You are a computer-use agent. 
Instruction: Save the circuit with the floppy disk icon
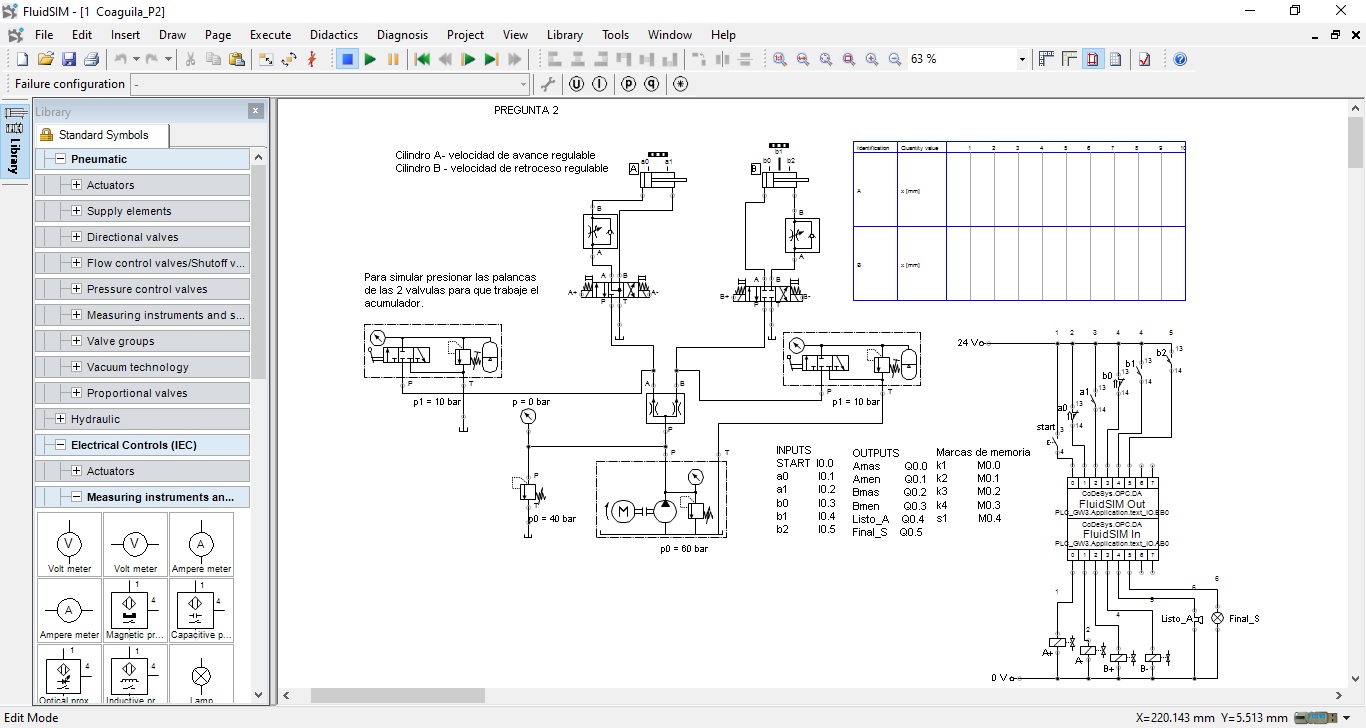click(x=69, y=60)
